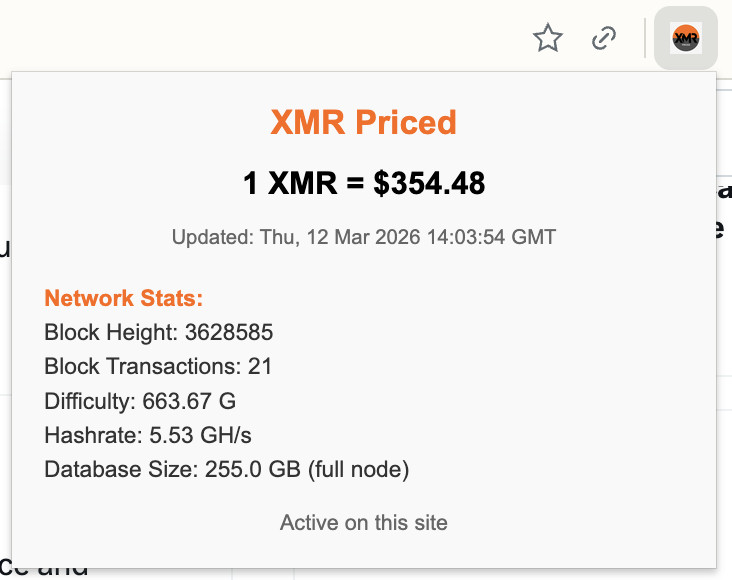Click the Difficulty label

click(x=88, y=401)
